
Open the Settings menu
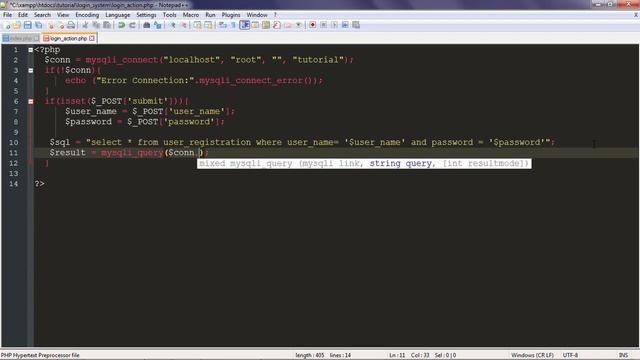point(146,15)
